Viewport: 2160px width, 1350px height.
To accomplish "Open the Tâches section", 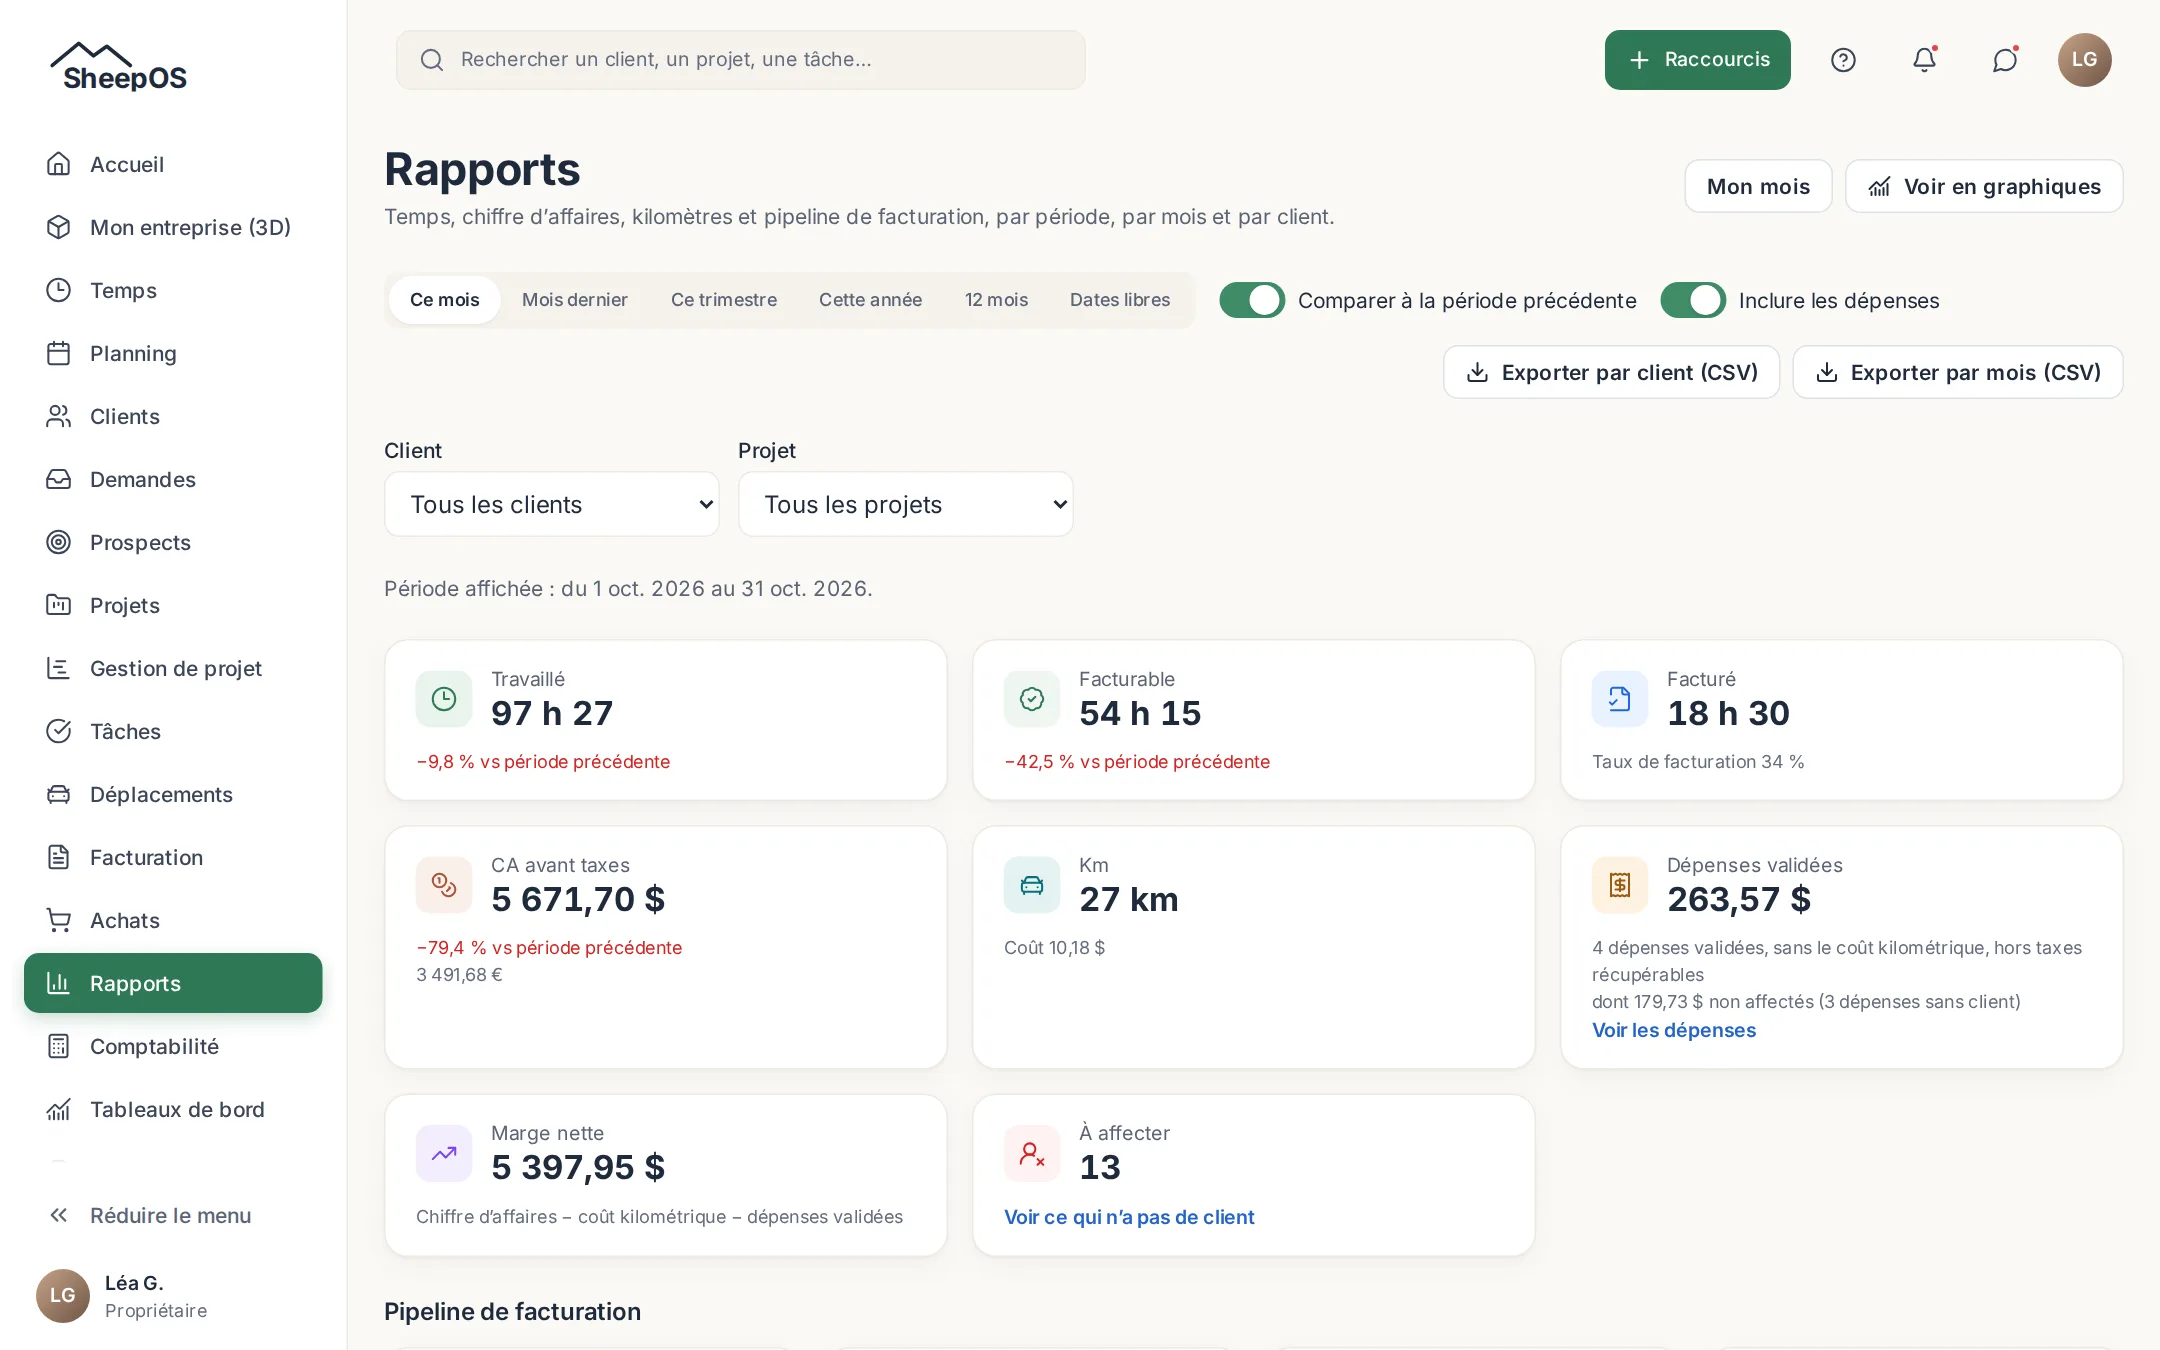I will tap(173, 731).
